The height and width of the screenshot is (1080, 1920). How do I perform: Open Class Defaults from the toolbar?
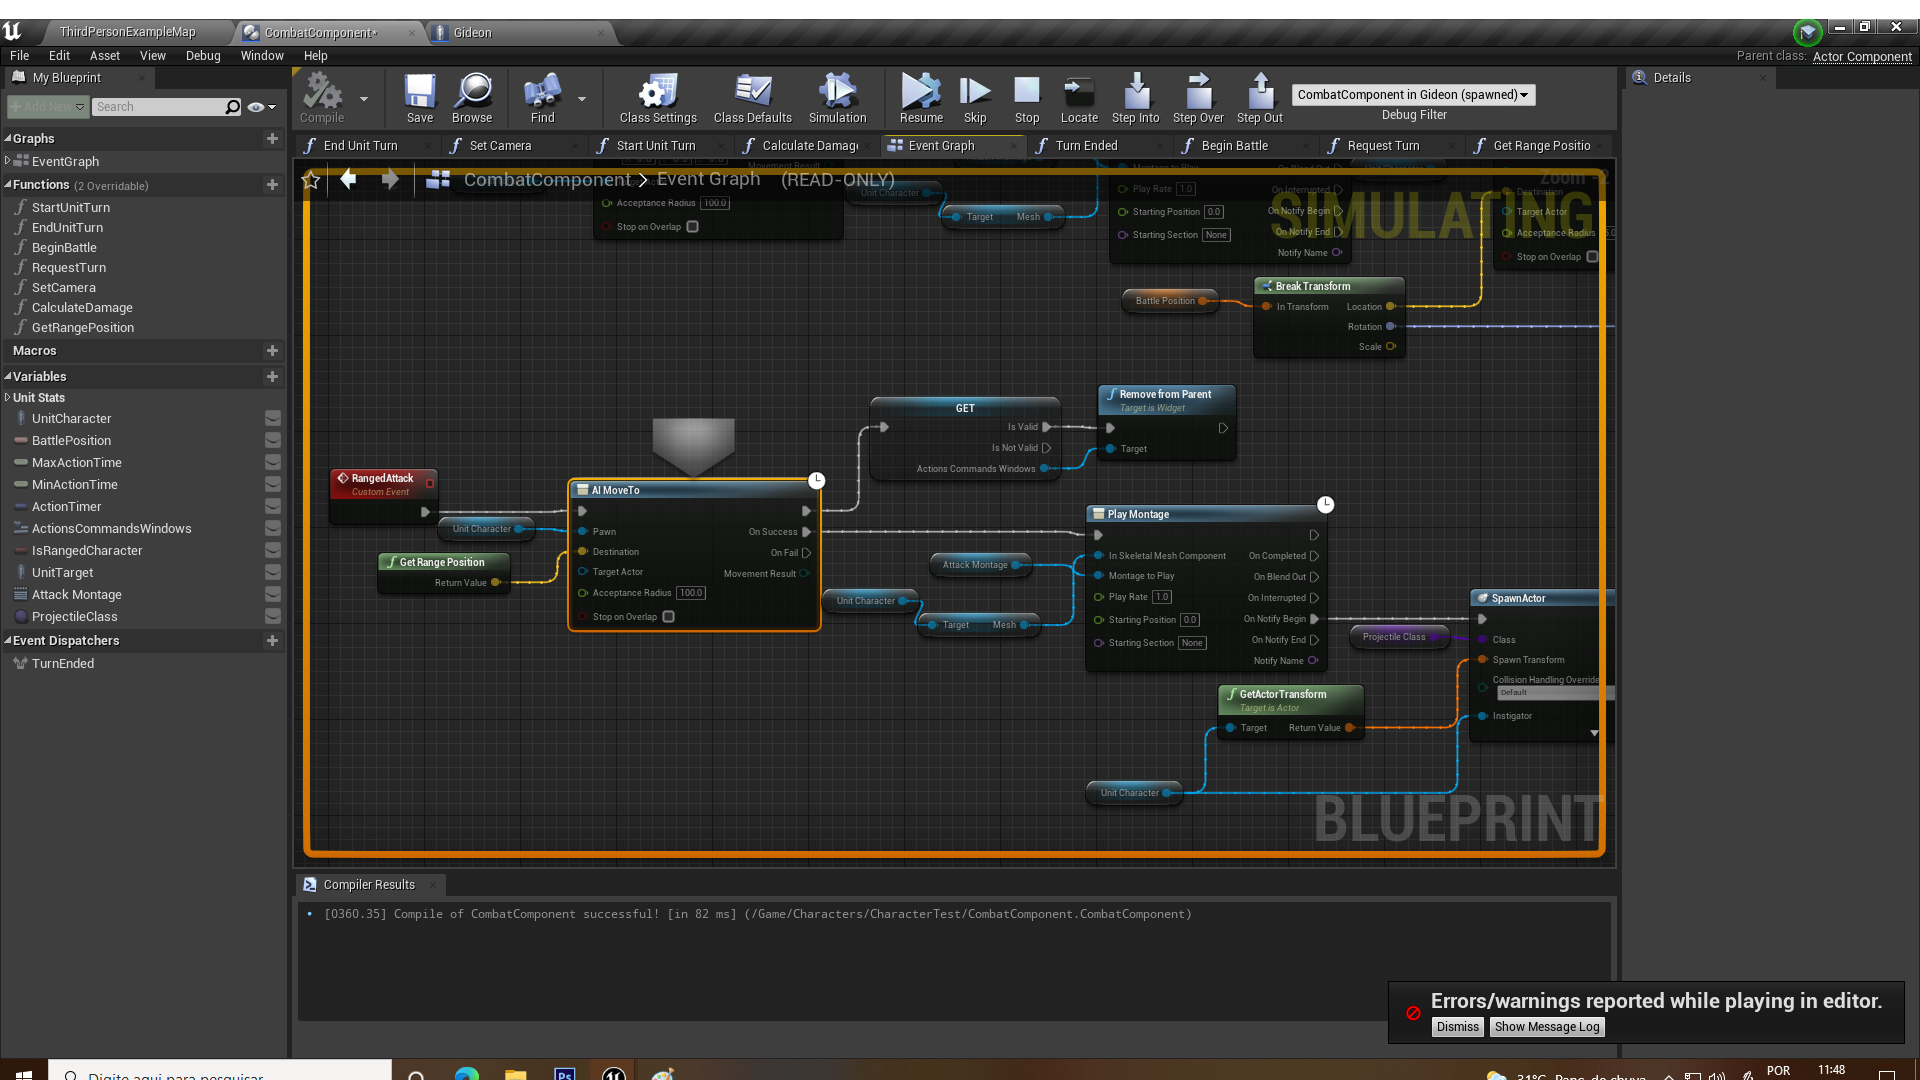pyautogui.click(x=752, y=92)
